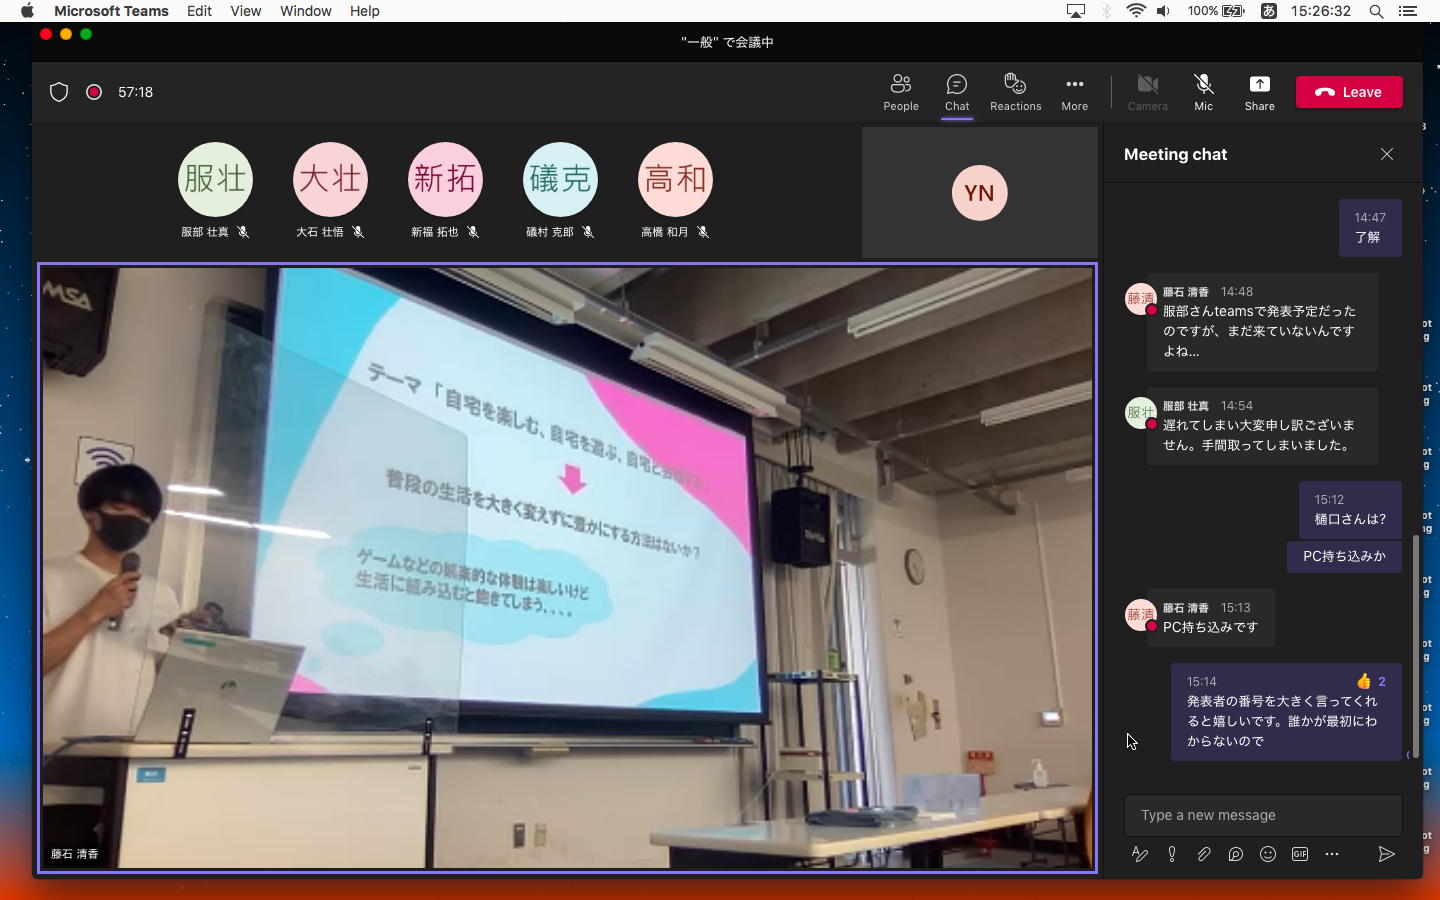
Task: Open the Apple menu
Action: click(27, 11)
